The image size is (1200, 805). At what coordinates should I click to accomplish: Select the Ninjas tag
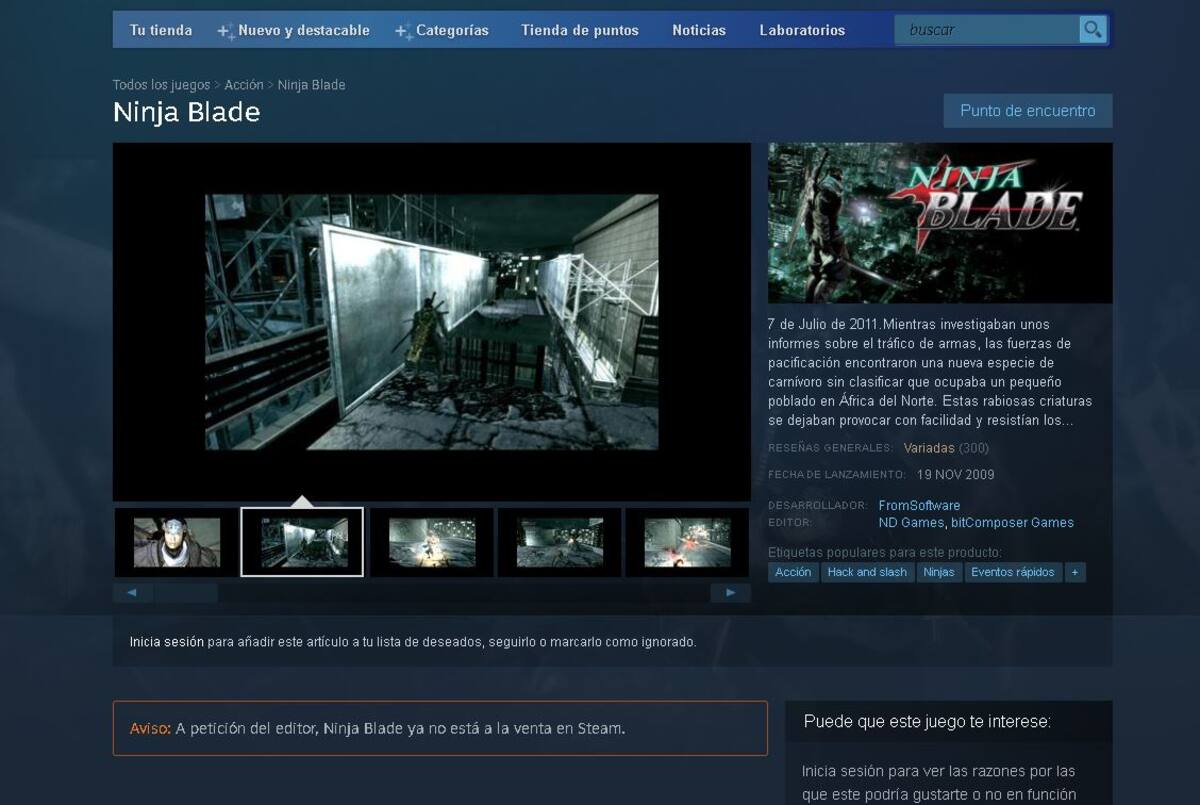[x=939, y=572]
